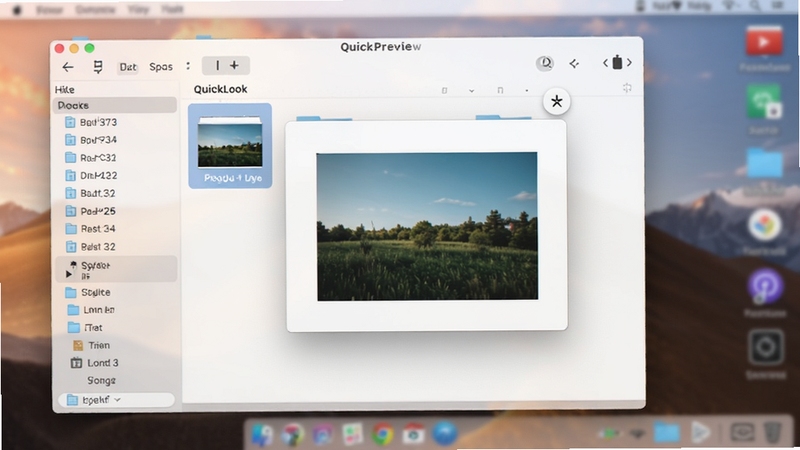Click the faint icon at content area's top-right

(627, 88)
